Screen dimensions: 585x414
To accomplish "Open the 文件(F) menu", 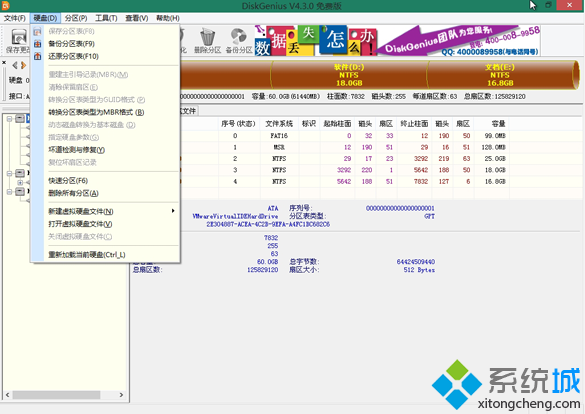I will (x=15, y=18).
